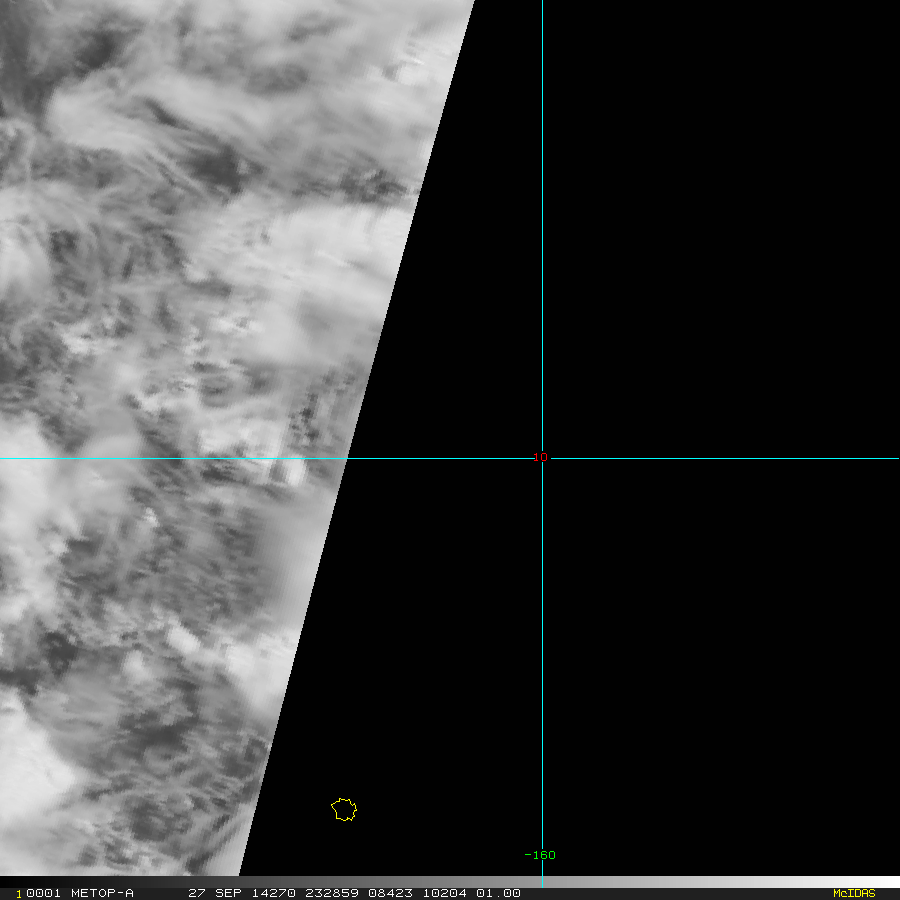Select the red 10 latitude label

coord(540,457)
